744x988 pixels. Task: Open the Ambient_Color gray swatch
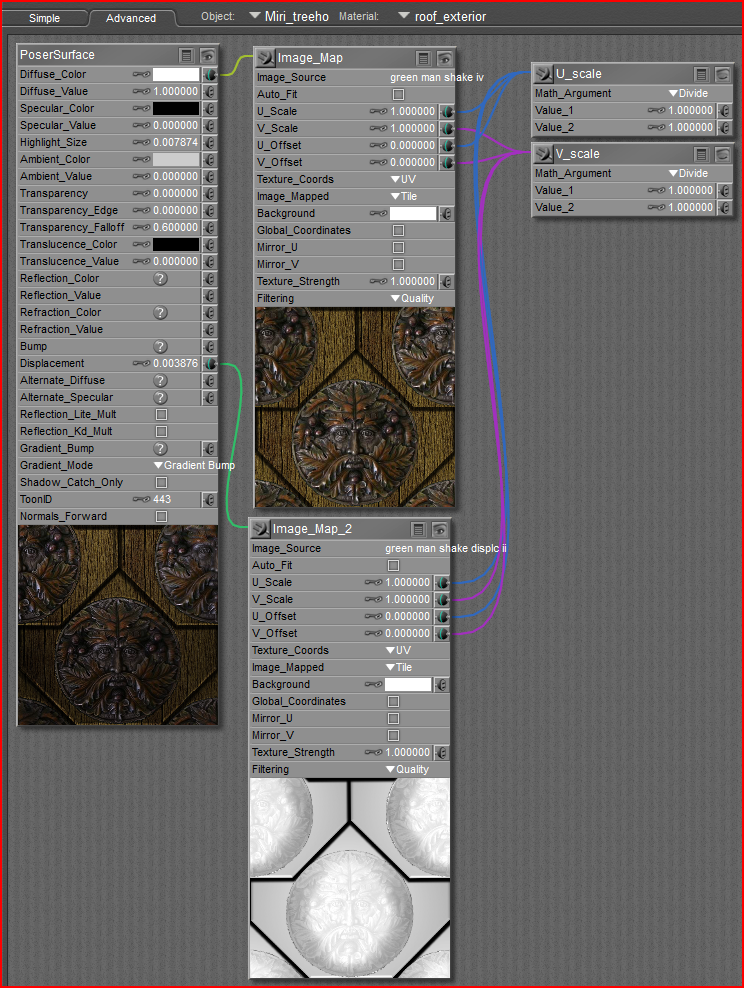176,159
